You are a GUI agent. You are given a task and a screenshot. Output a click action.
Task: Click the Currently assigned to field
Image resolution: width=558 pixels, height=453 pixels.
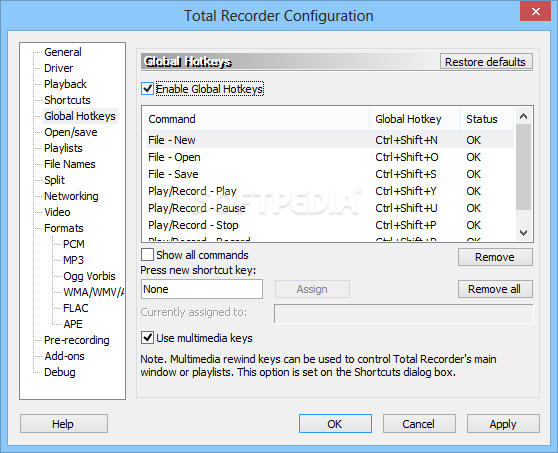tap(404, 314)
